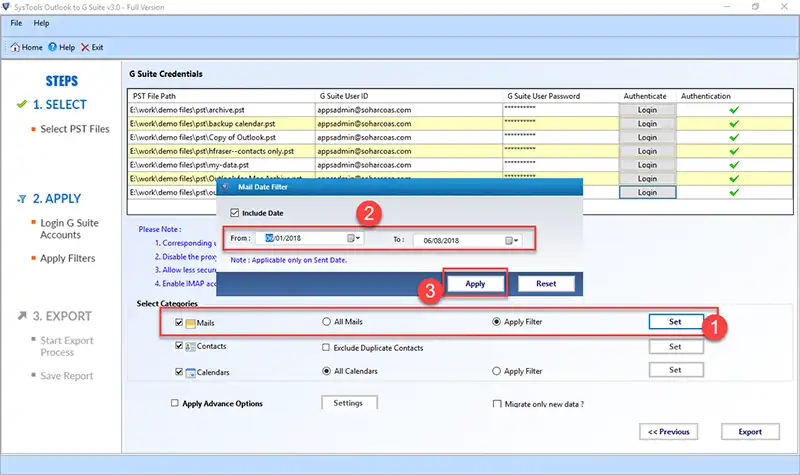
Task: Click Login G Suite Accounts step
Action: [x=69, y=229]
